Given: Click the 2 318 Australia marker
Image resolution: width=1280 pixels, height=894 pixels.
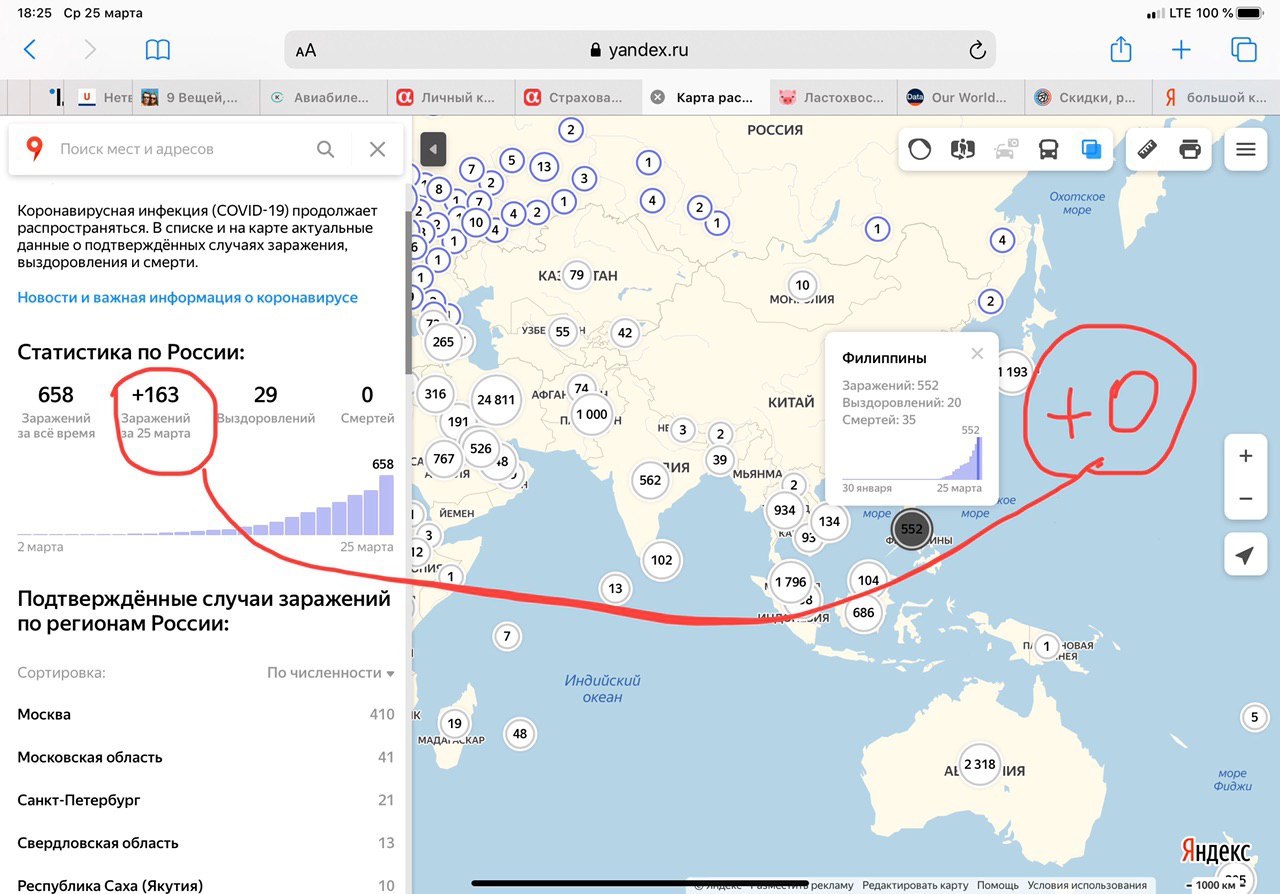Looking at the screenshot, I should (x=979, y=764).
